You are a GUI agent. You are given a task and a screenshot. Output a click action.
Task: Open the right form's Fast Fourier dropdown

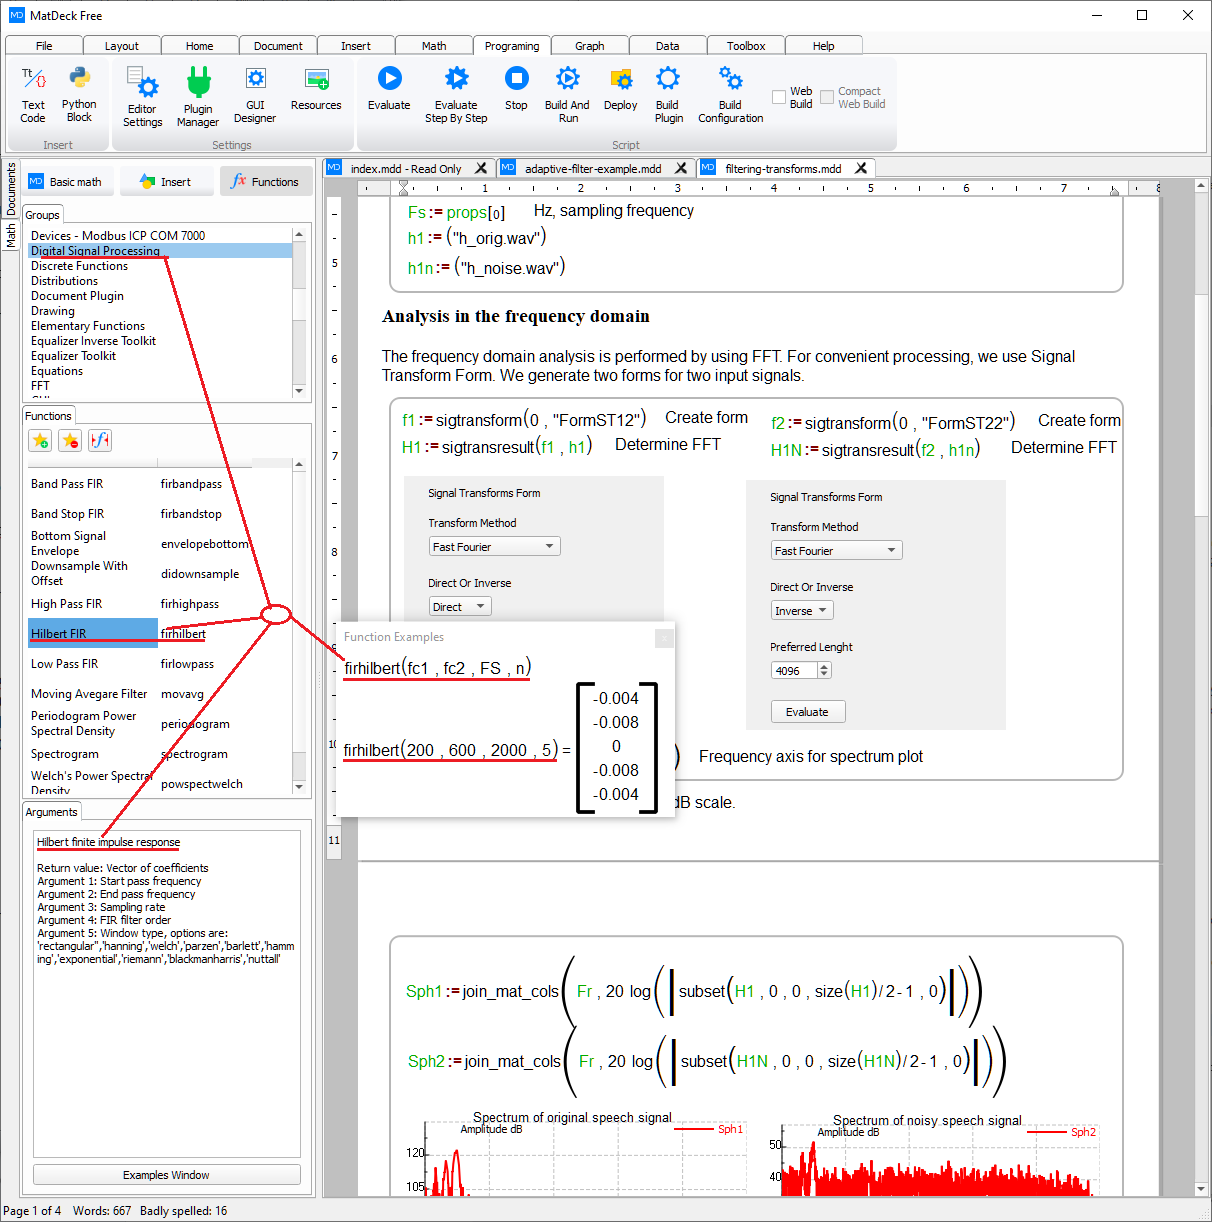837,551
